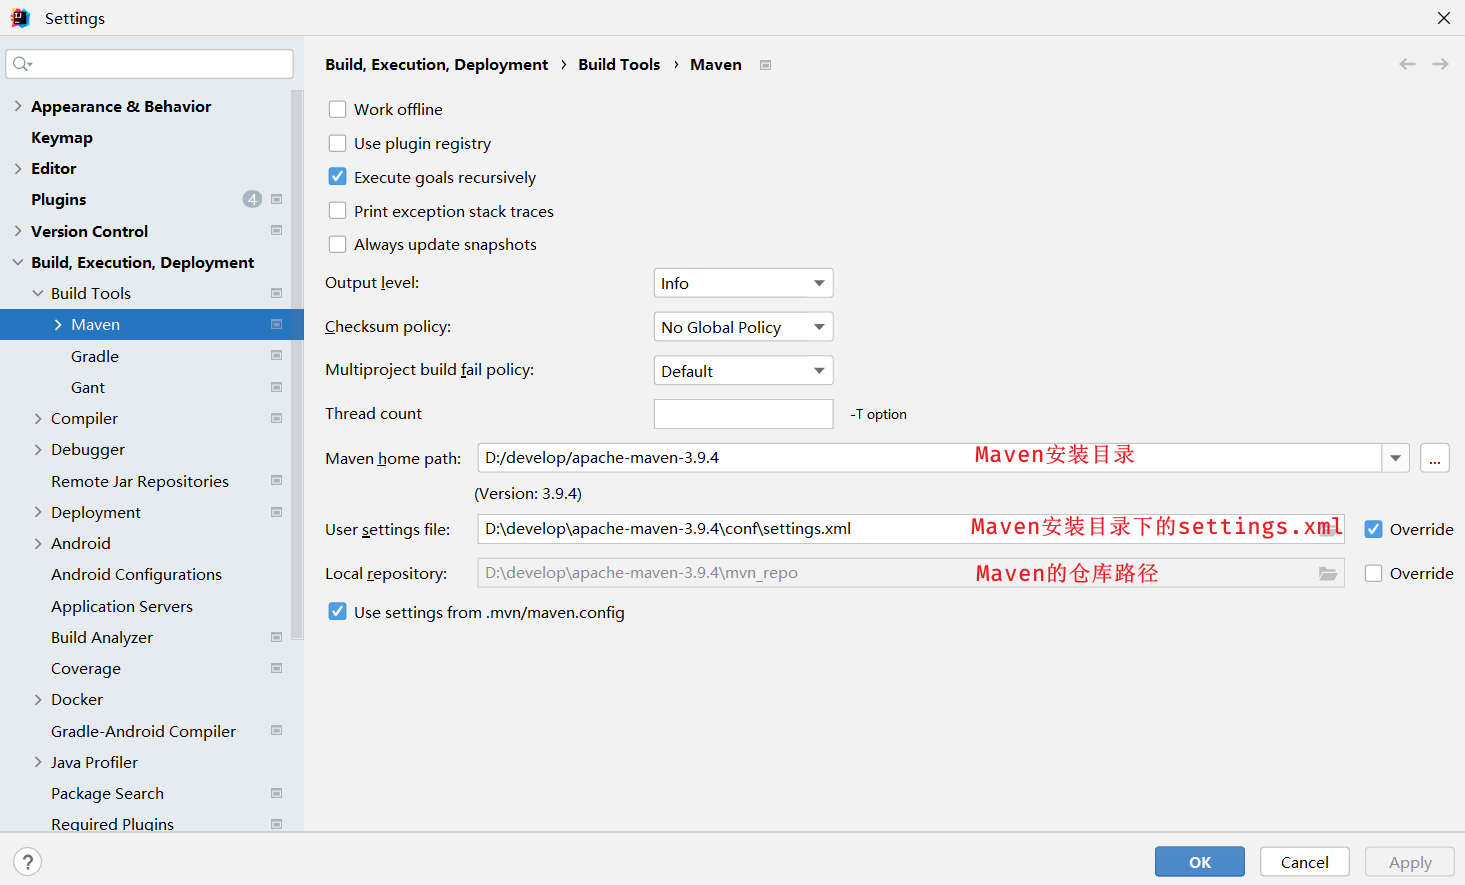Image resolution: width=1465 pixels, height=885 pixels.
Task: Uncheck Execute goals recursively
Action: (x=338, y=177)
